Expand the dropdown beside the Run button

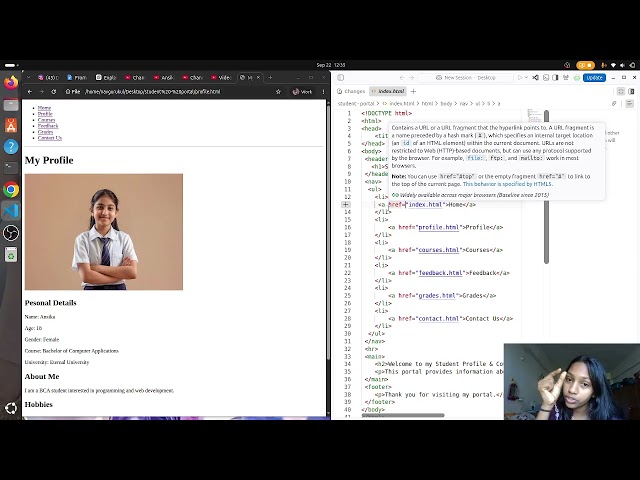click(526, 78)
